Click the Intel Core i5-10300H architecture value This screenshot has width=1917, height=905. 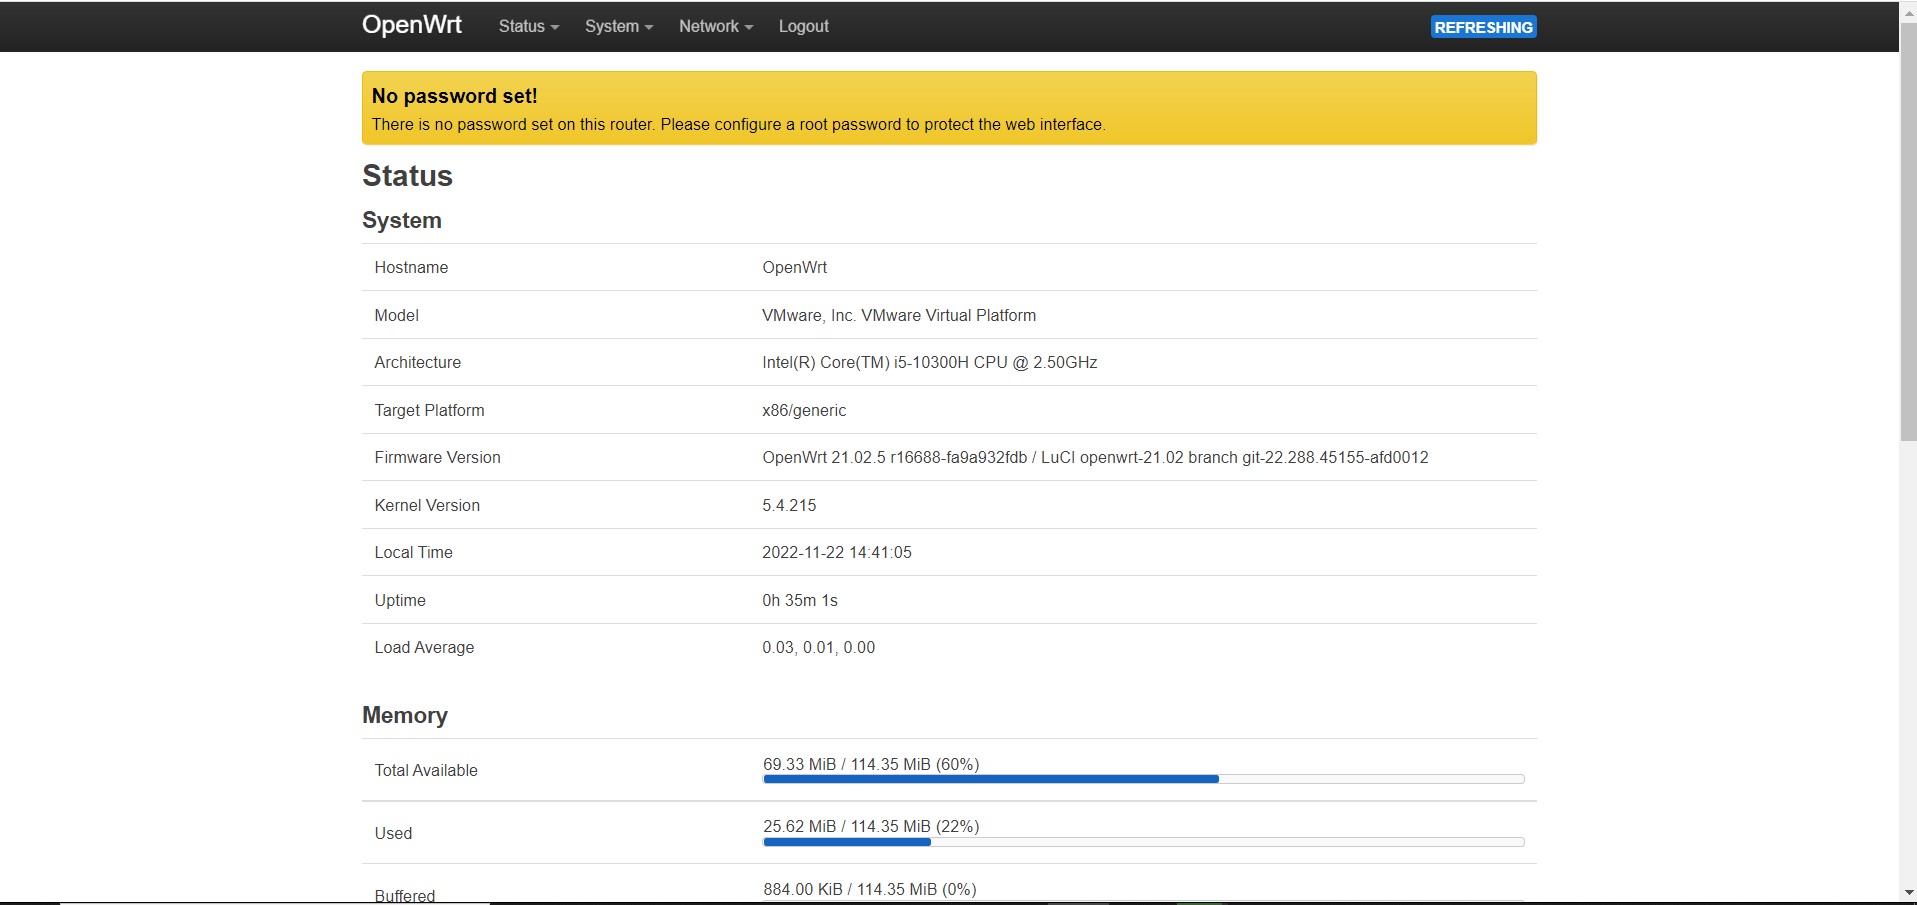point(930,362)
